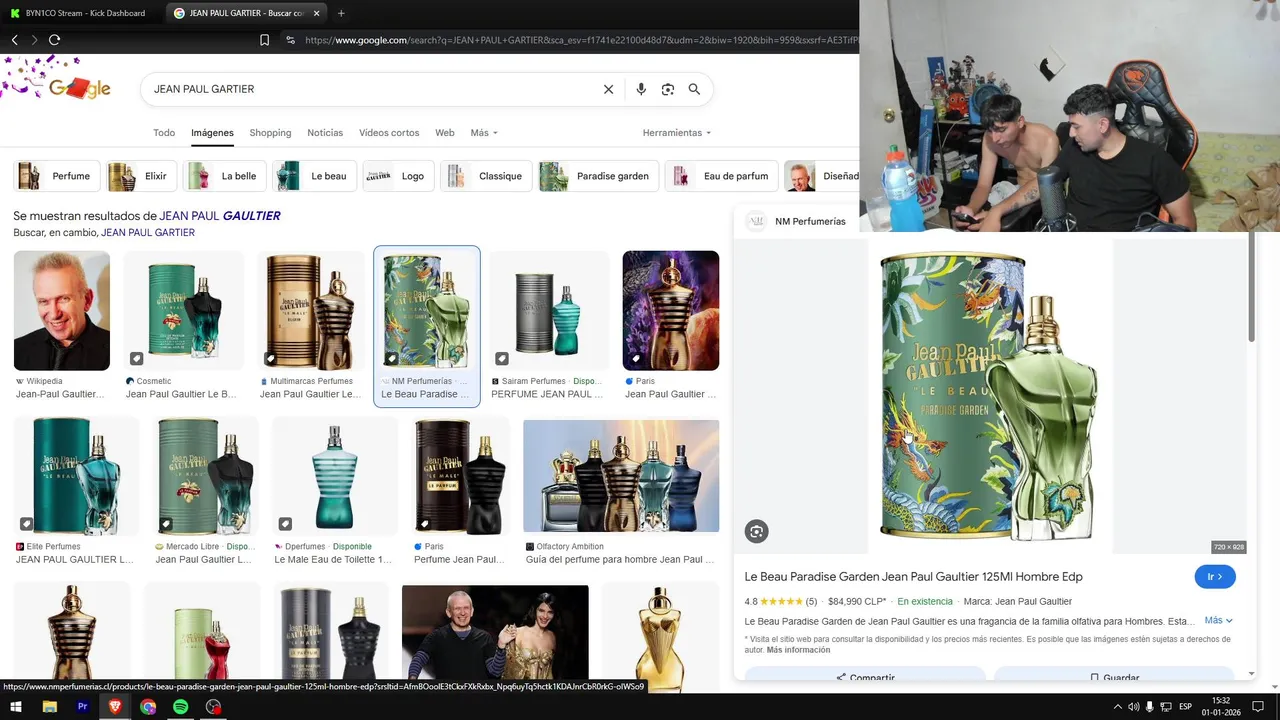Open the Noticias tab

coord(325,133)
